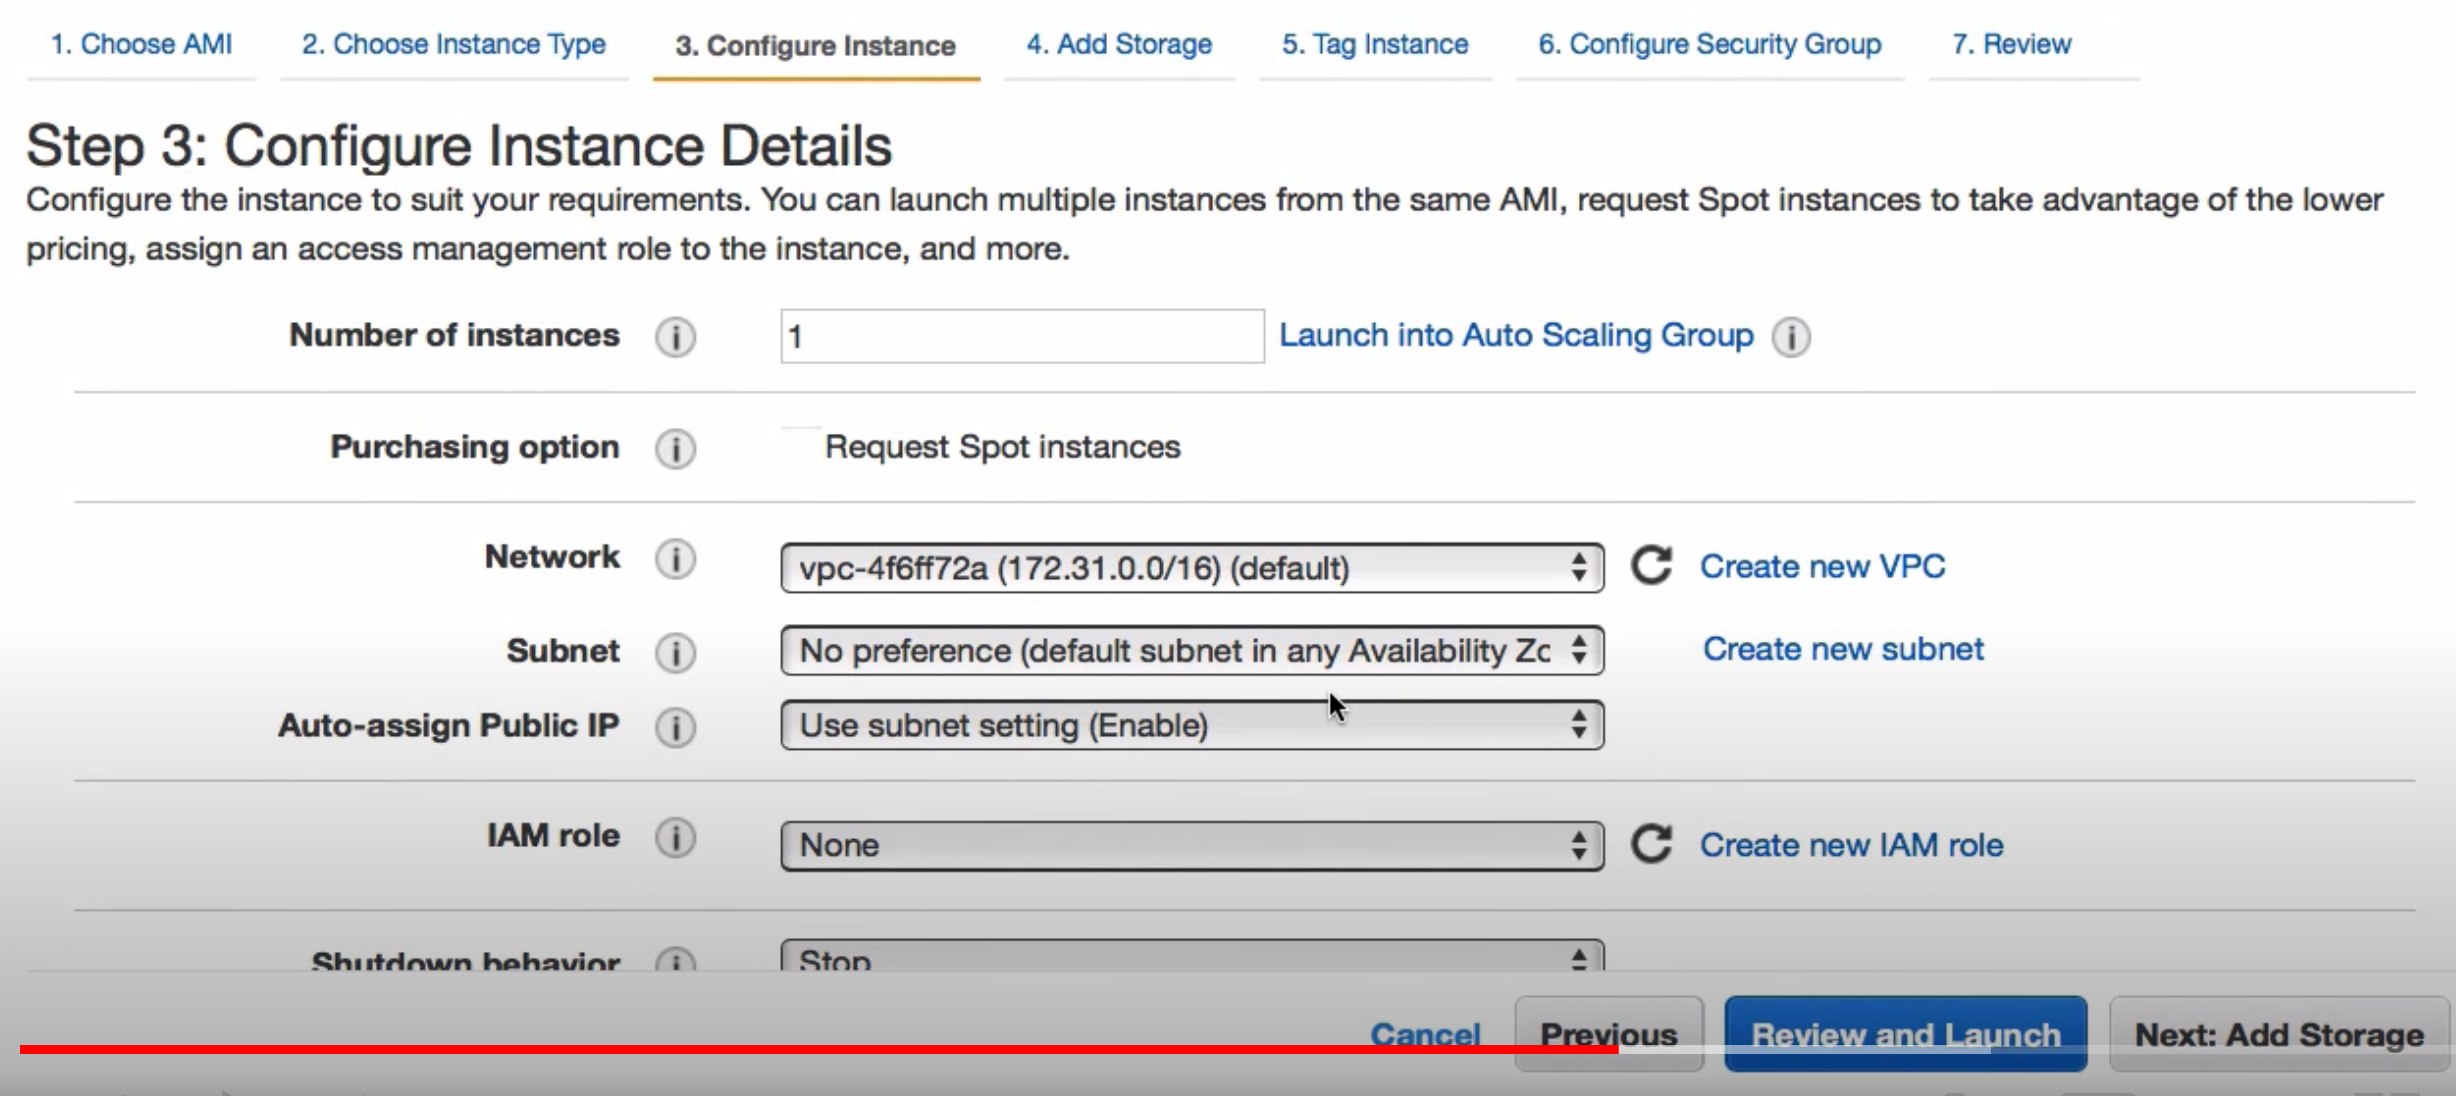This screenshot has width=2456, height=1096.
Task: Open the 5. Tag Instance tab
Action: click(x=1375, y=44)
